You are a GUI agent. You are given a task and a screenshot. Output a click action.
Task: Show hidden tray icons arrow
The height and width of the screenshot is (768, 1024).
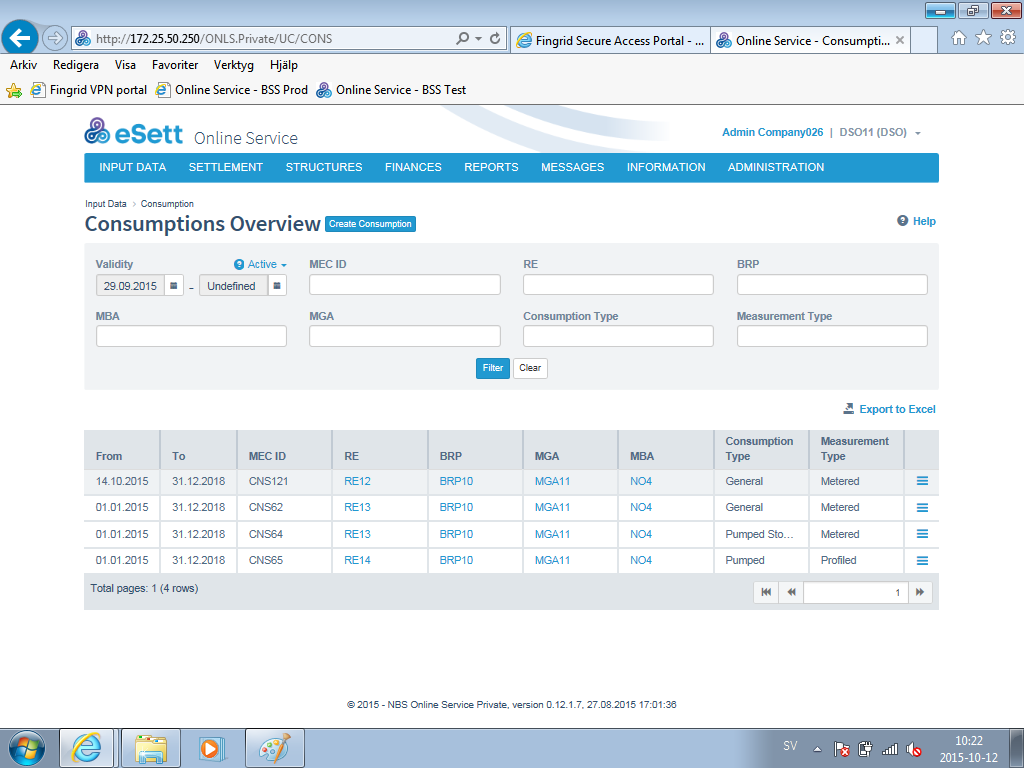[817, 749]
